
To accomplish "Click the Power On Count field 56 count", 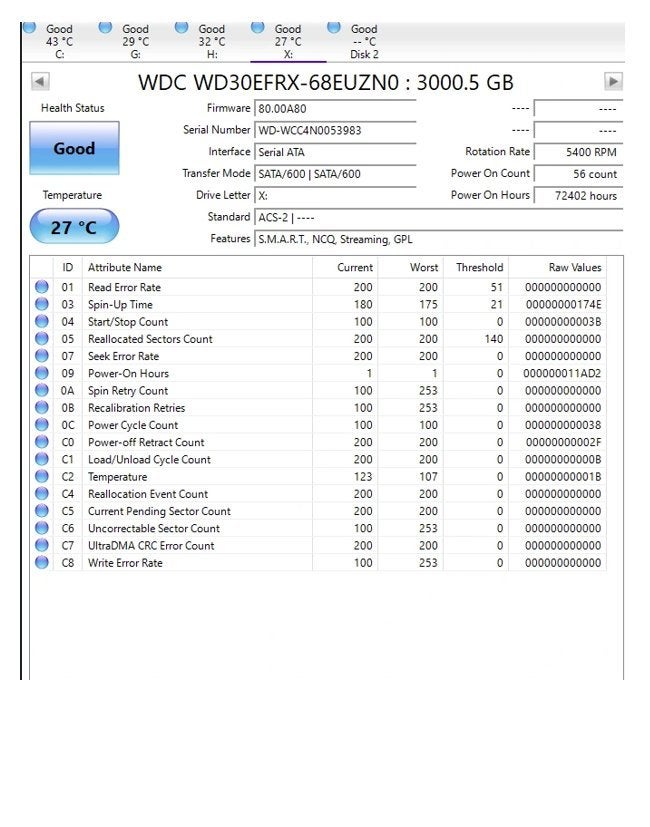I will click(578, 174).
